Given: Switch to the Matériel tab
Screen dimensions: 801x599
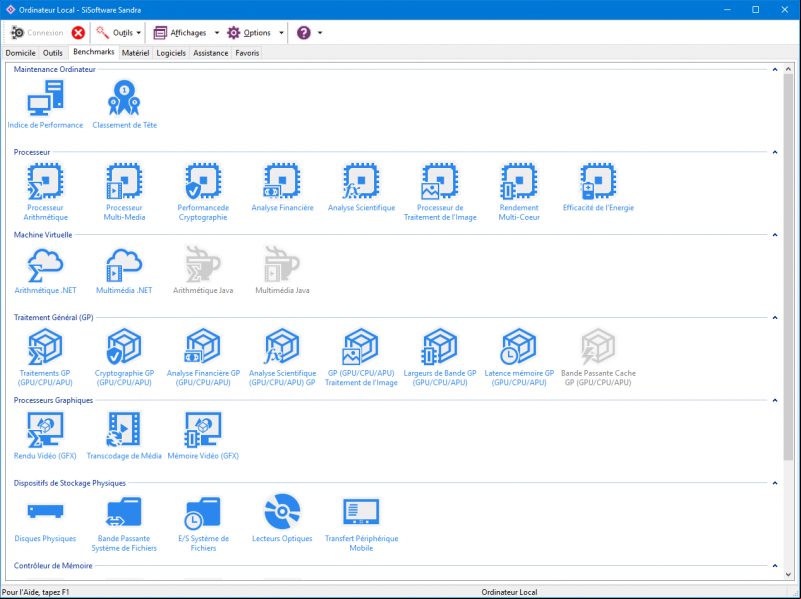Looking at the screenshot, I should point(135,53).
